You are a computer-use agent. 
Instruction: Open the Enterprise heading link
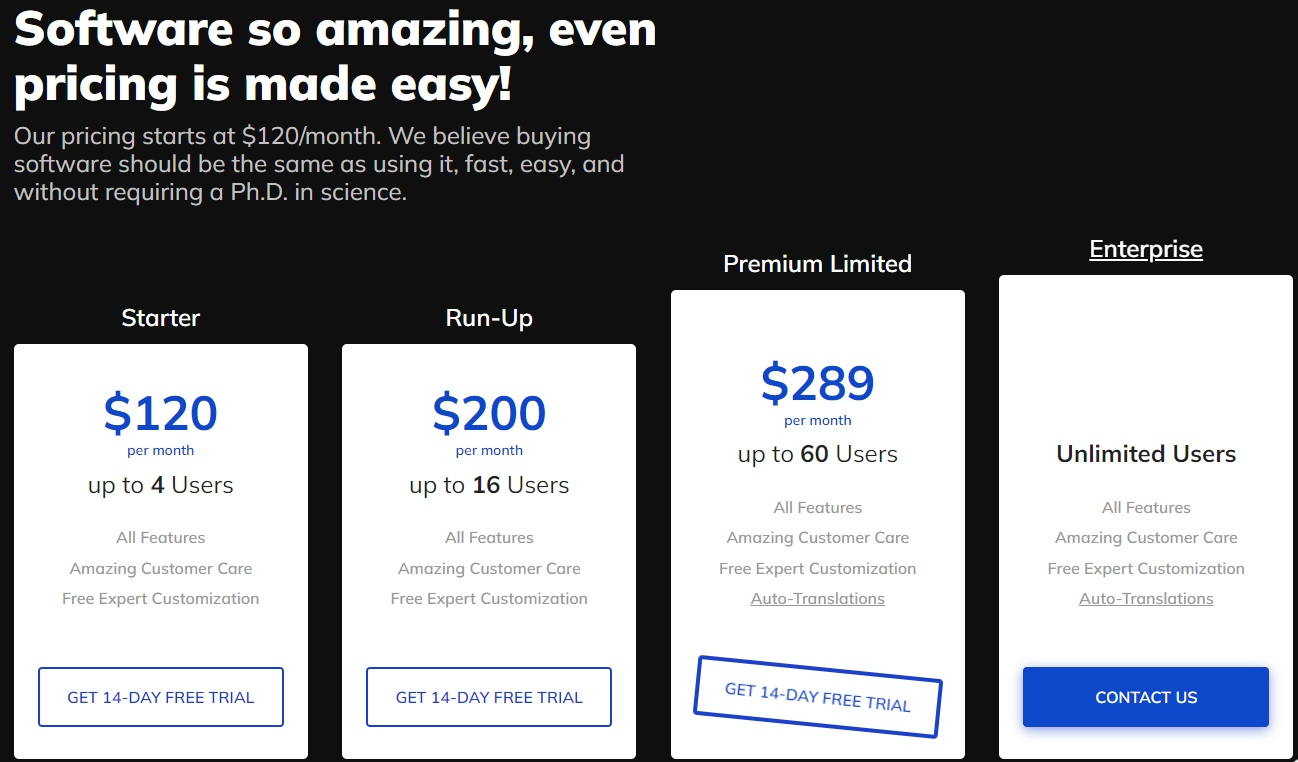(1146, 249)
